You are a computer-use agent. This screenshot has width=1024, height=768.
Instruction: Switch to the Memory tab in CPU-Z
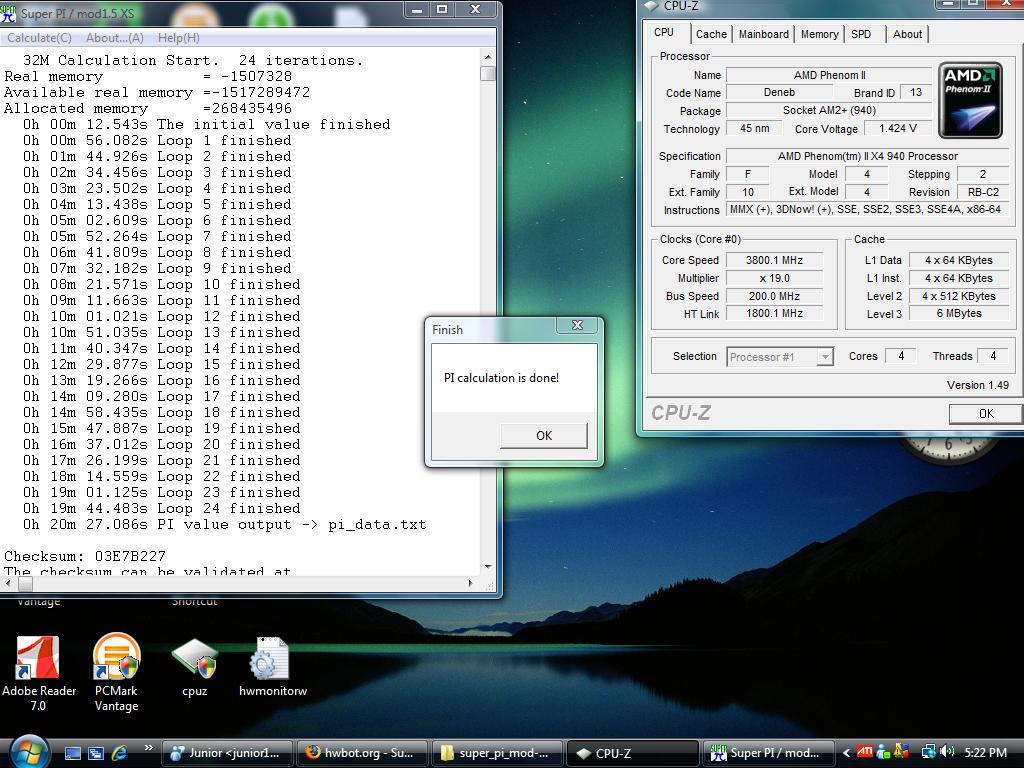[820, 34]
